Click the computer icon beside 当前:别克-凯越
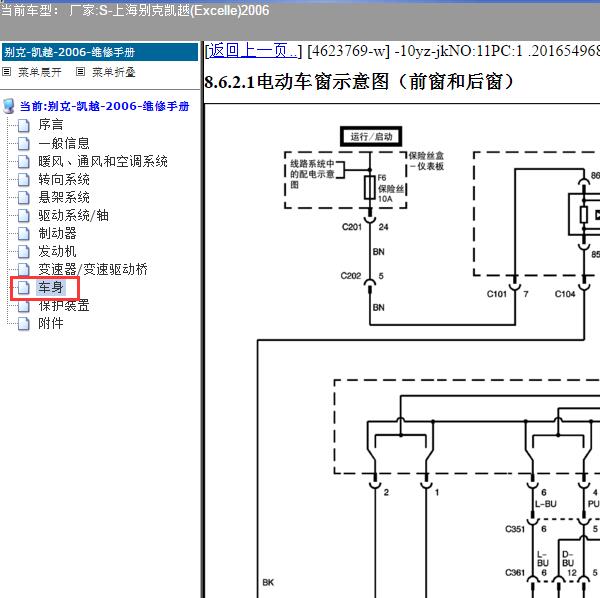This screenshot has width=600, height=598. coord(9,106)
